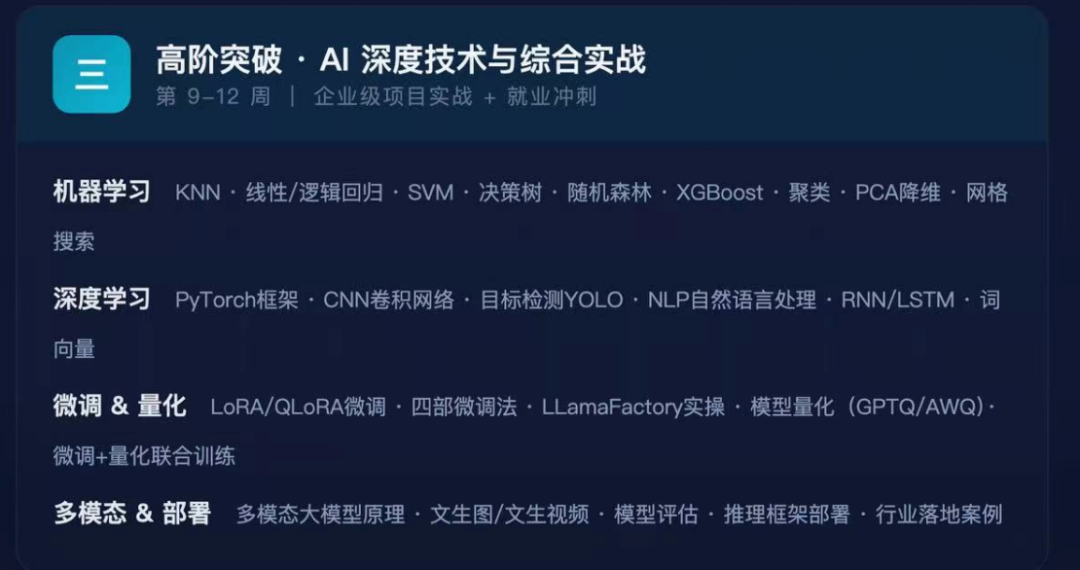Click the 行业落地案例 topic

[x=939, y=514]
